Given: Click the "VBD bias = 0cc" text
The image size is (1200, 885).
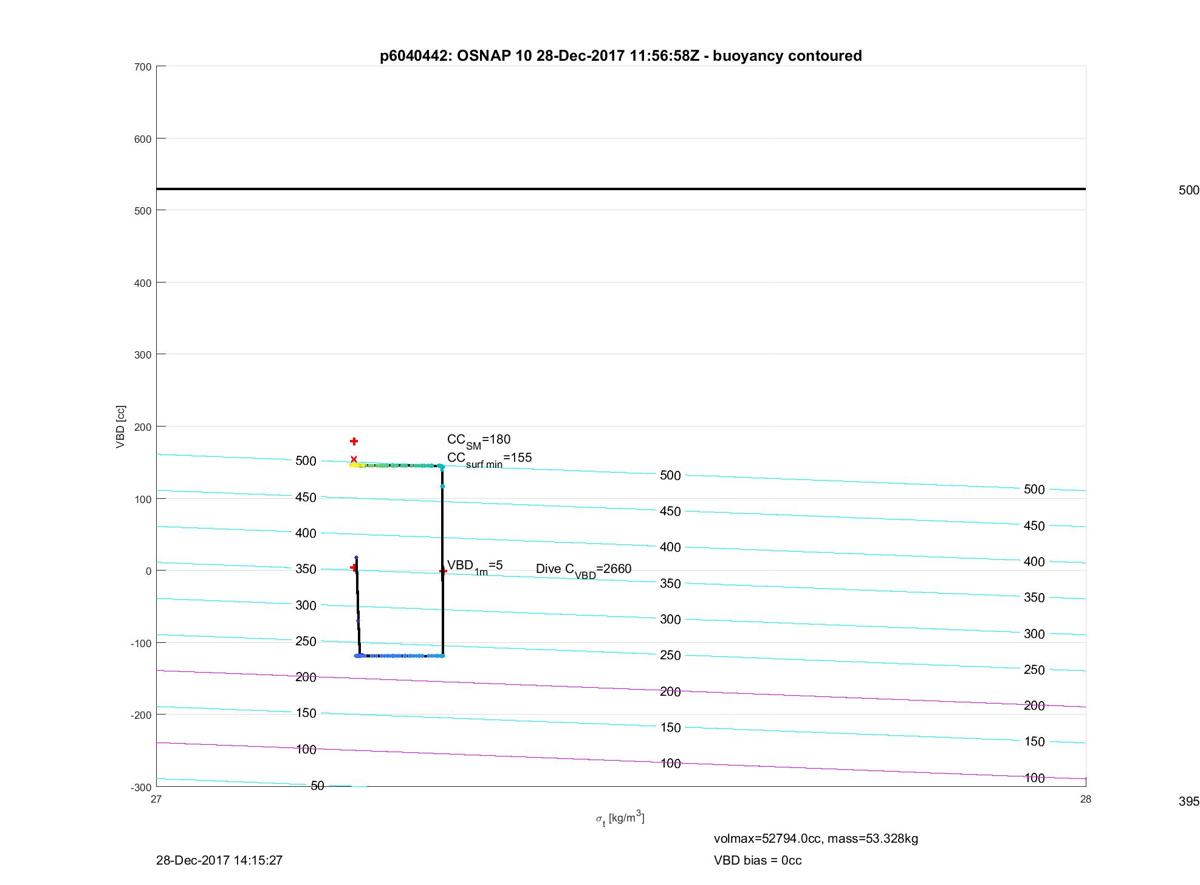Looking at the screenshot, I should [757, 860].
